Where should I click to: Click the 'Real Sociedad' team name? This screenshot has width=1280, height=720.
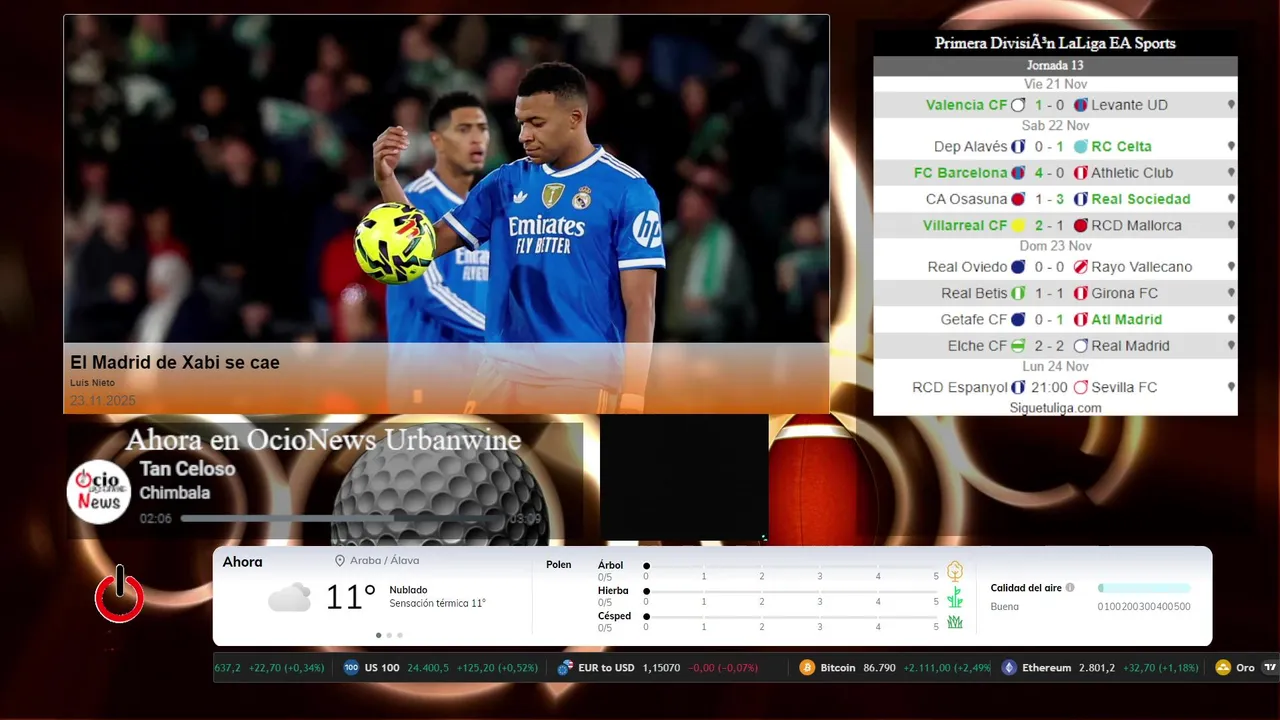[1141, 199]
